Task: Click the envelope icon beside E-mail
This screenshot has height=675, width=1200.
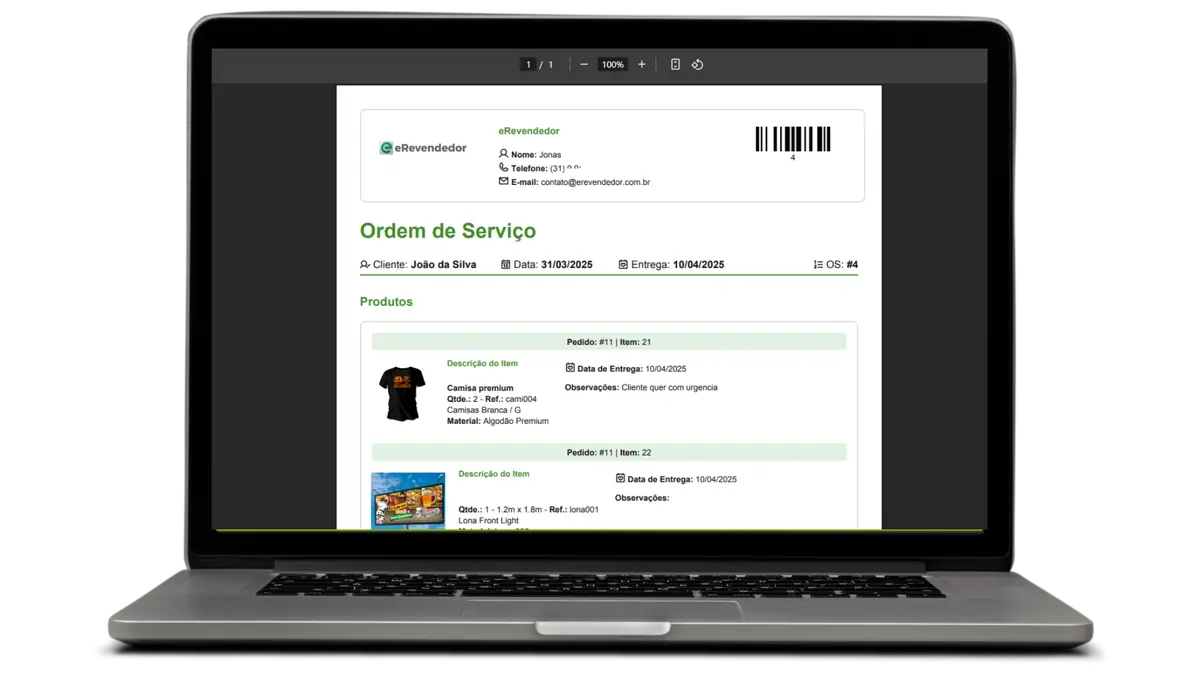Action: [x=504, y=182]
